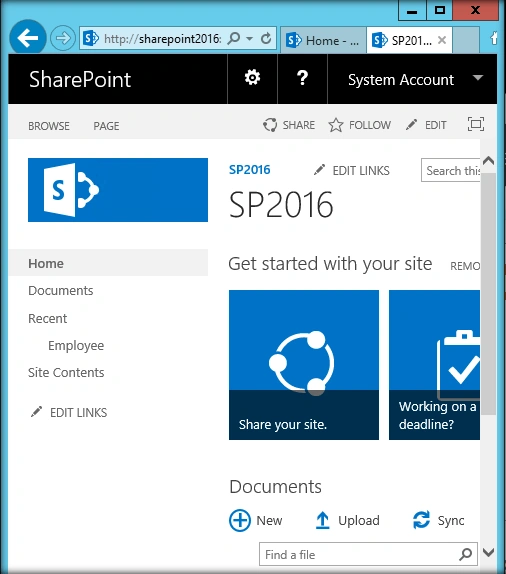
Task: Close the SP201... browser tab
Action: coord(442,40)
